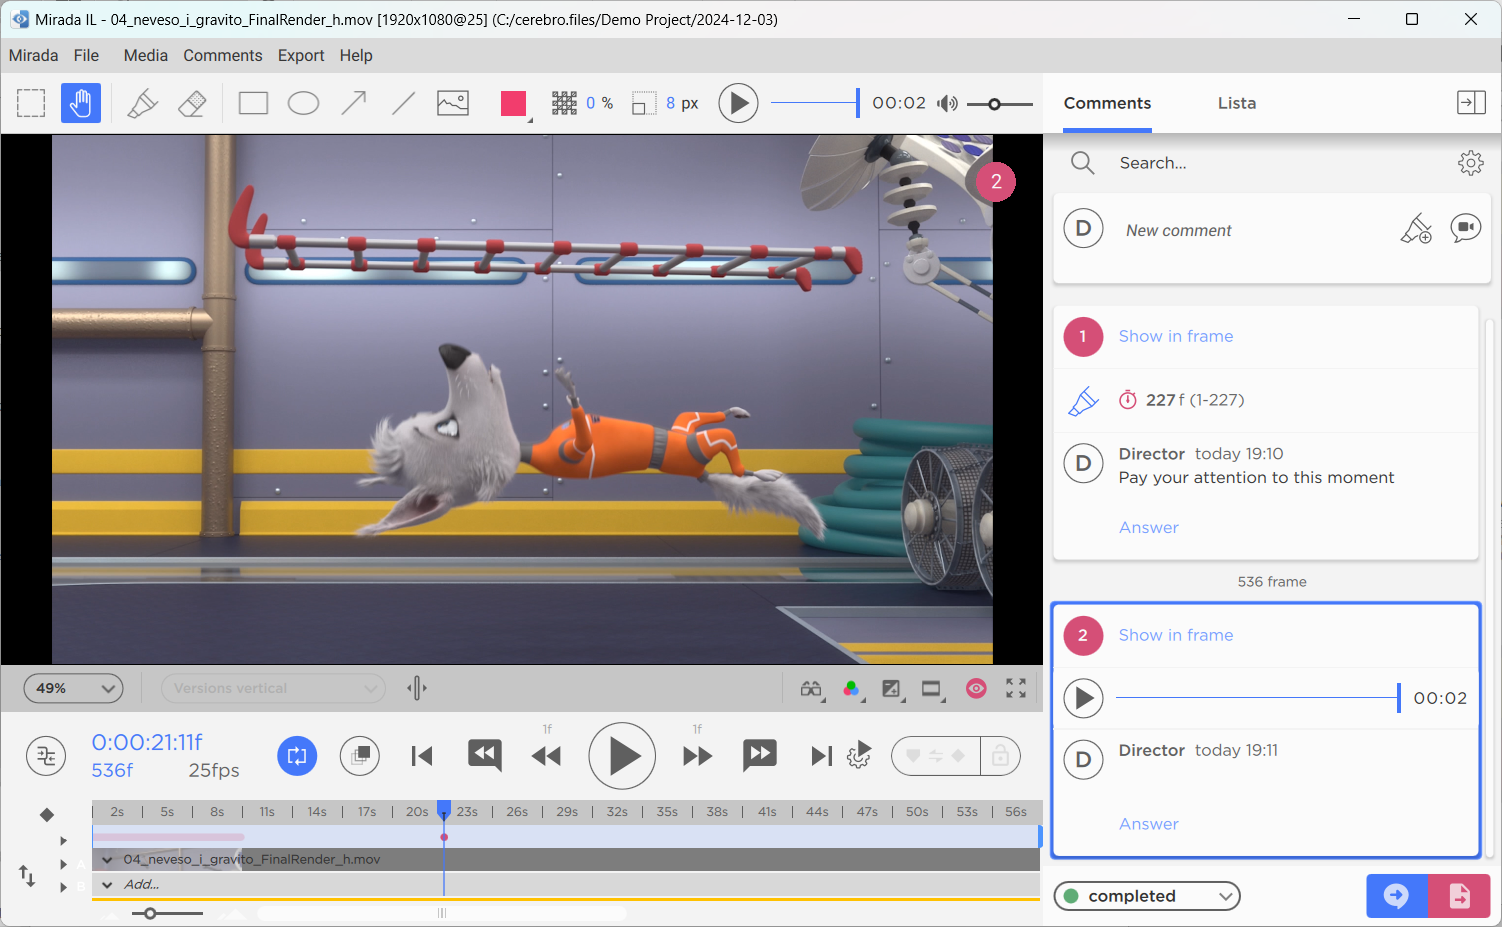Click the opacity checker pattern icon
The height and width of the screenshot is (927, 1502).
(x=564, y=103)
